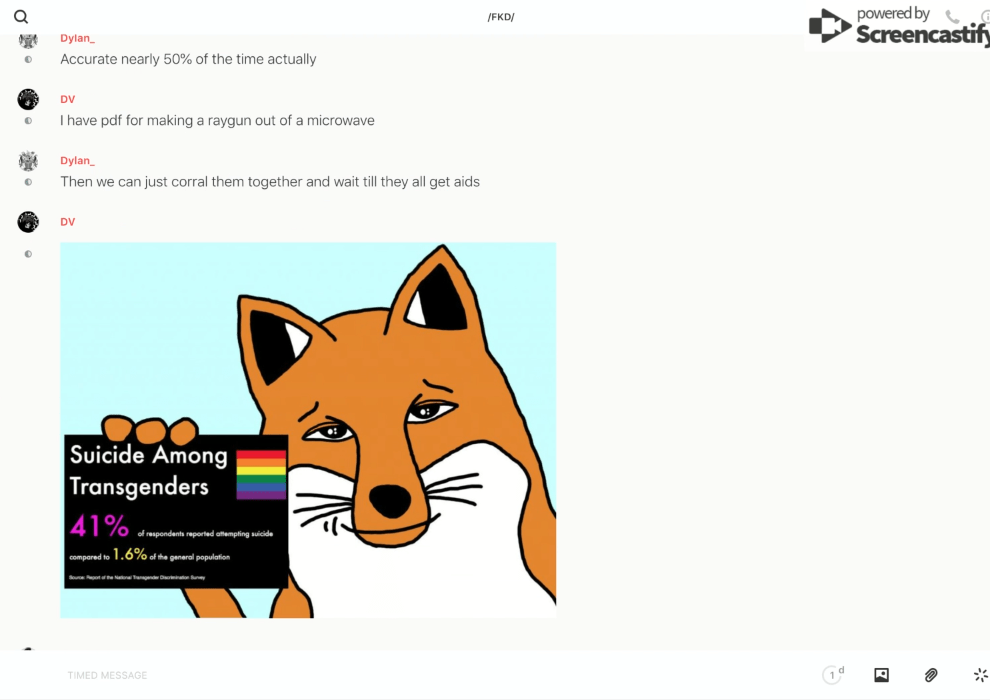Click DV's avatar beside the microwave message
Viewport: 990px width, 700px height.
[28, 99]
